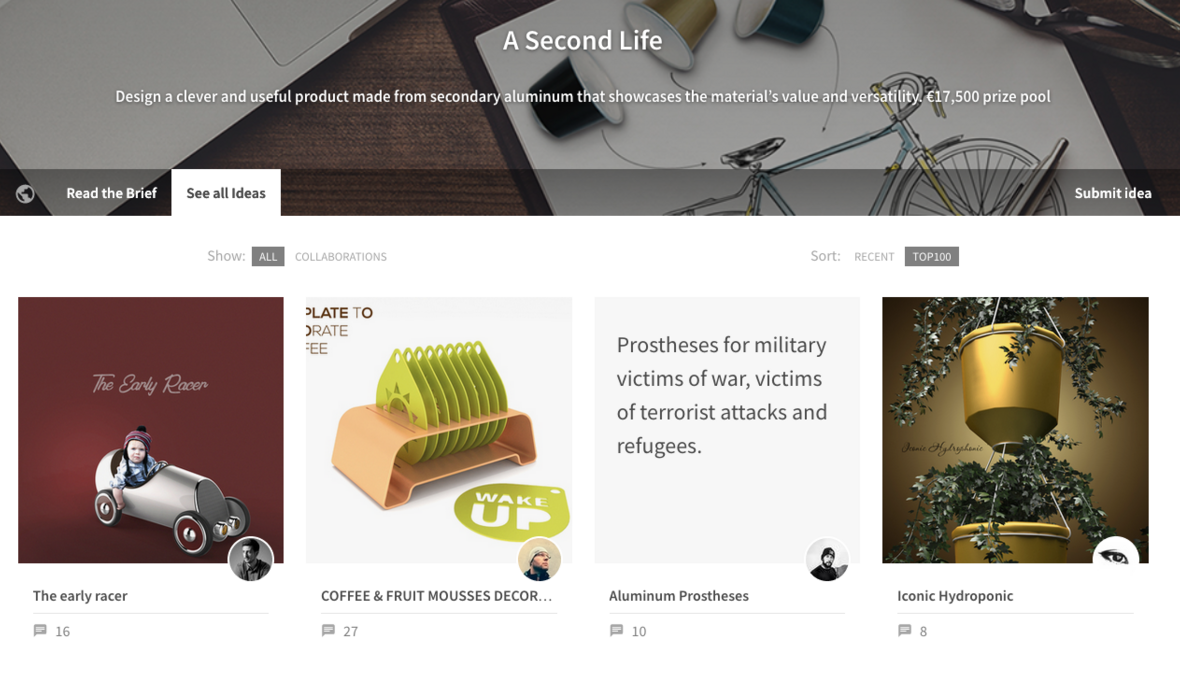1180x682 pixels.
Task: Open comments icon under Coffee & Fruit Mousses
Action: [328, 630]
